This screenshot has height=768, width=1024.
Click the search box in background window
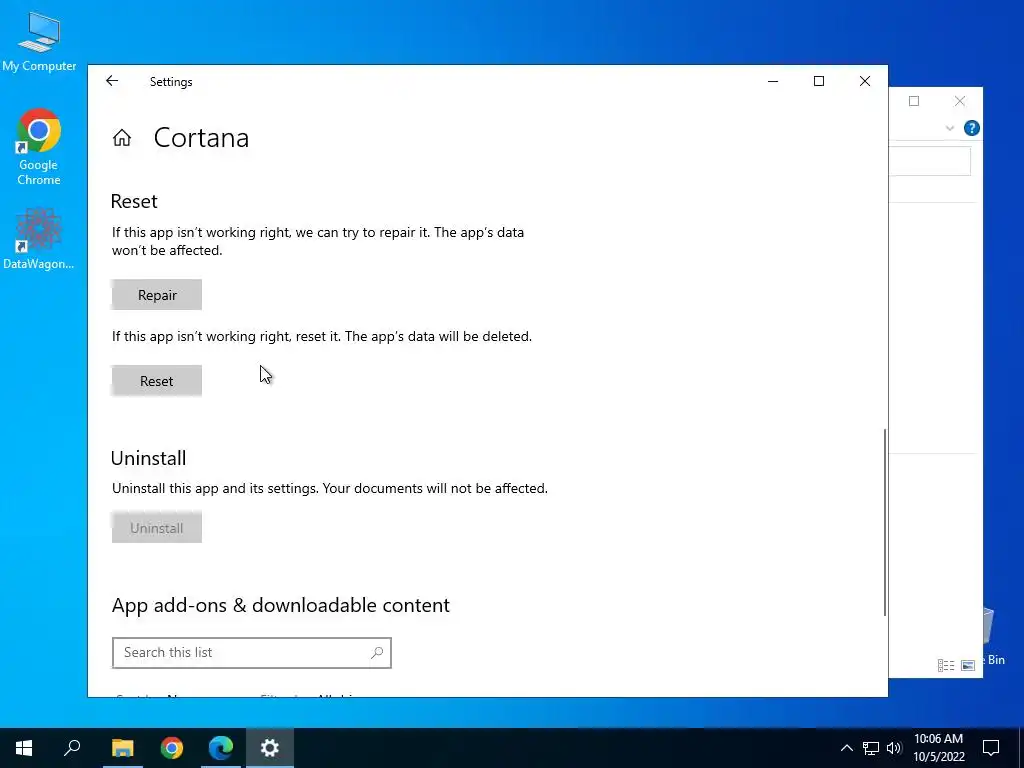pyautogui.click(x=929, y=161)
